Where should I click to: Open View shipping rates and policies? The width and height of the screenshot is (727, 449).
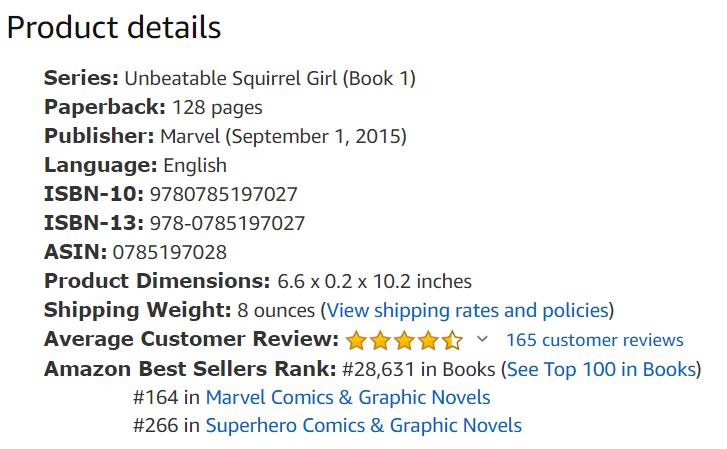tap(467, 310)
